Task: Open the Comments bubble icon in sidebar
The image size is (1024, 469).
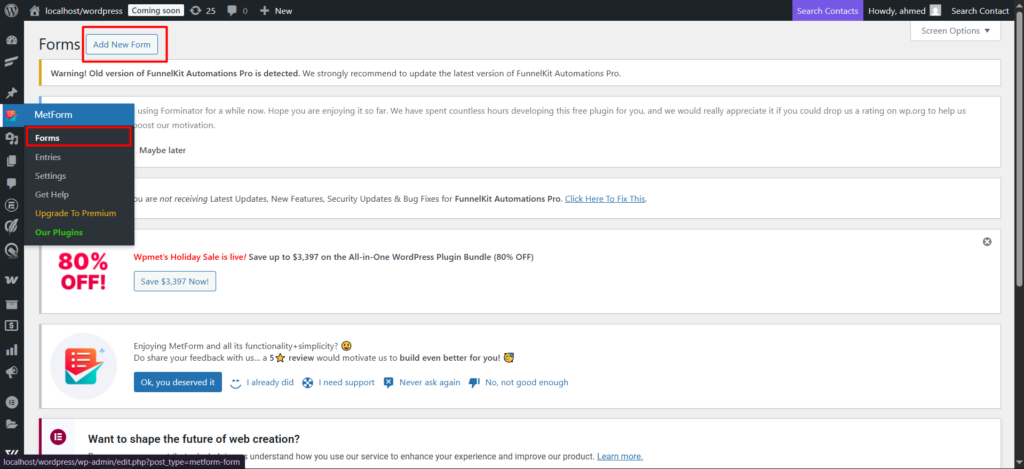Action: click(x=12, y=183)
